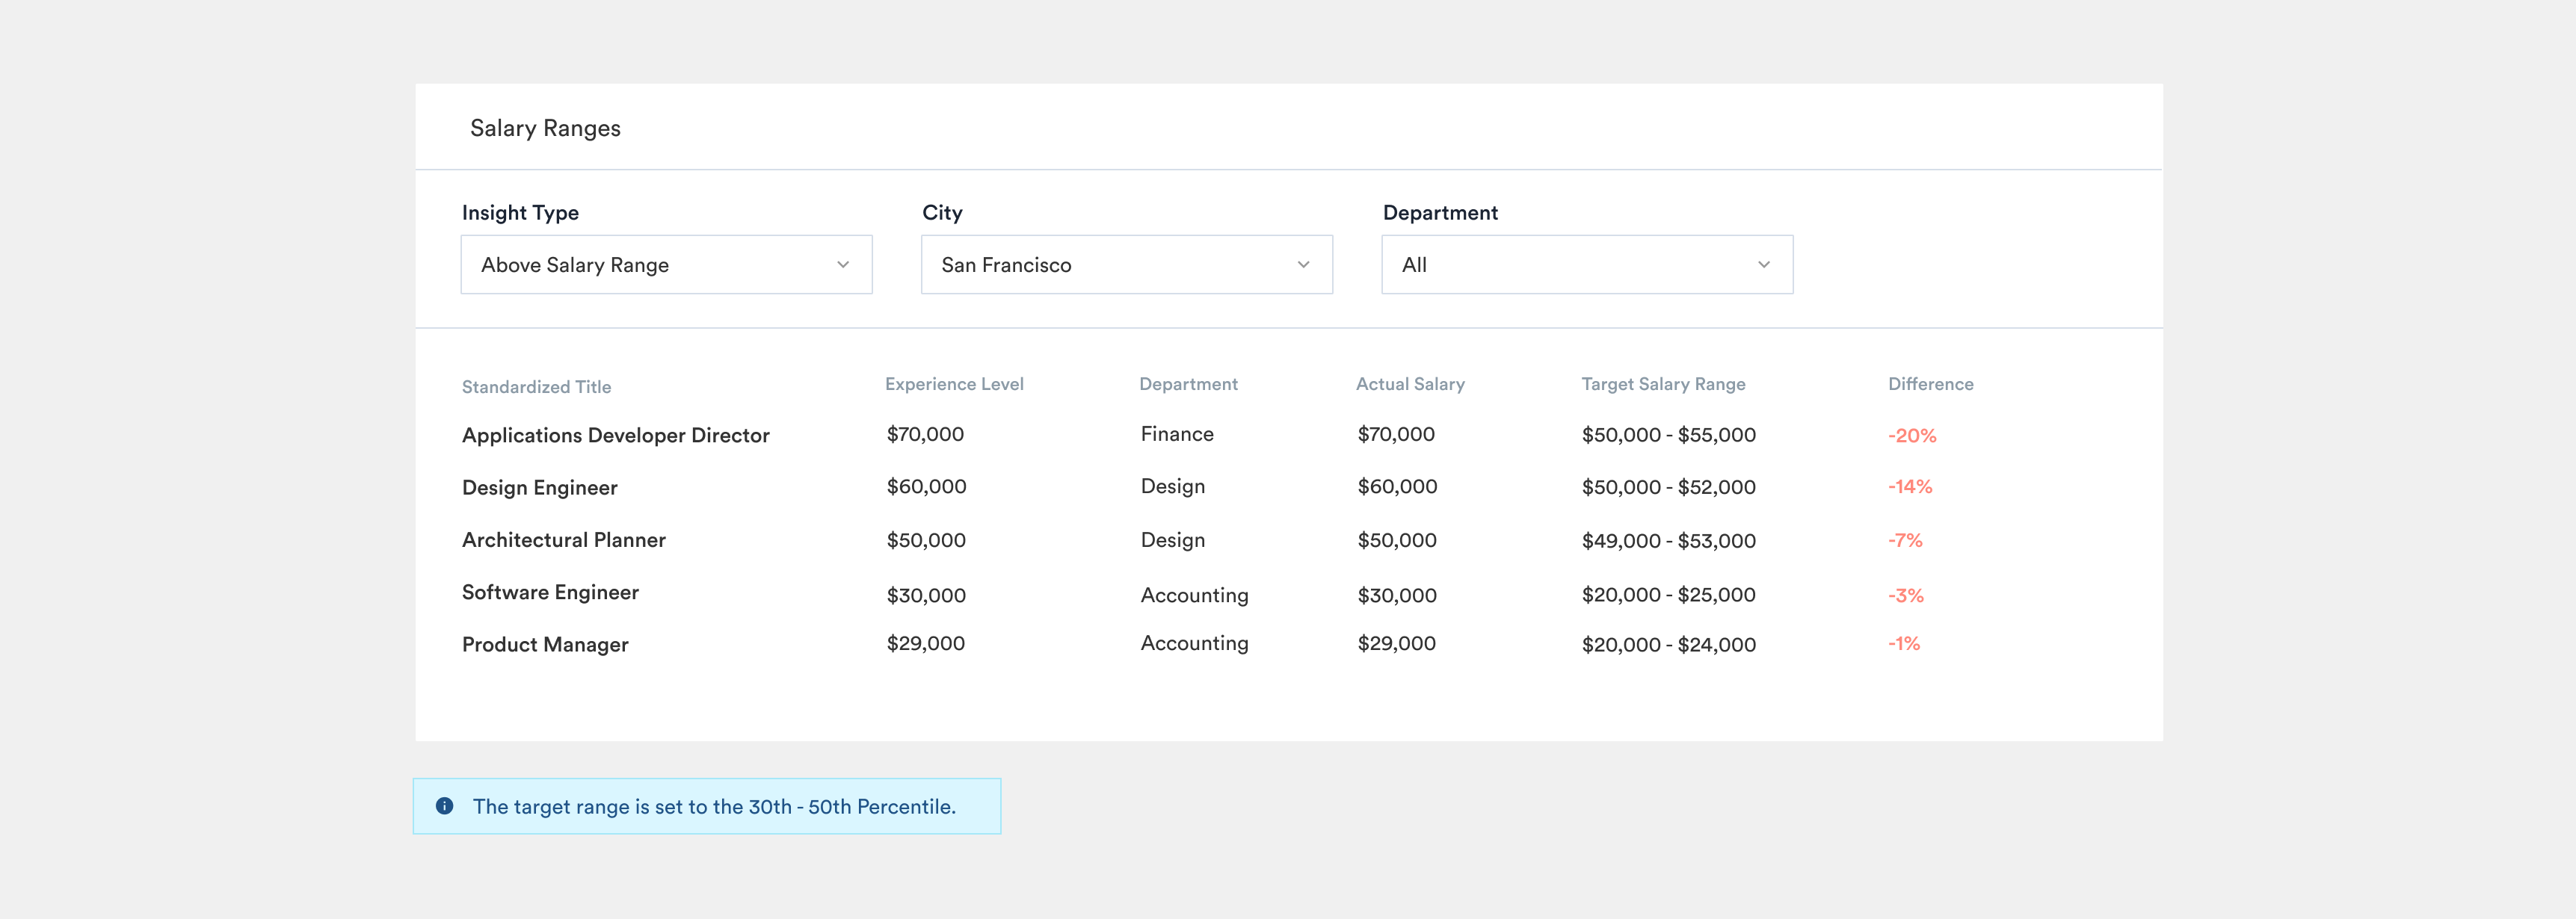Select the Software Engineer row title
Screen dimensions: 2576x919
[550, 592]
